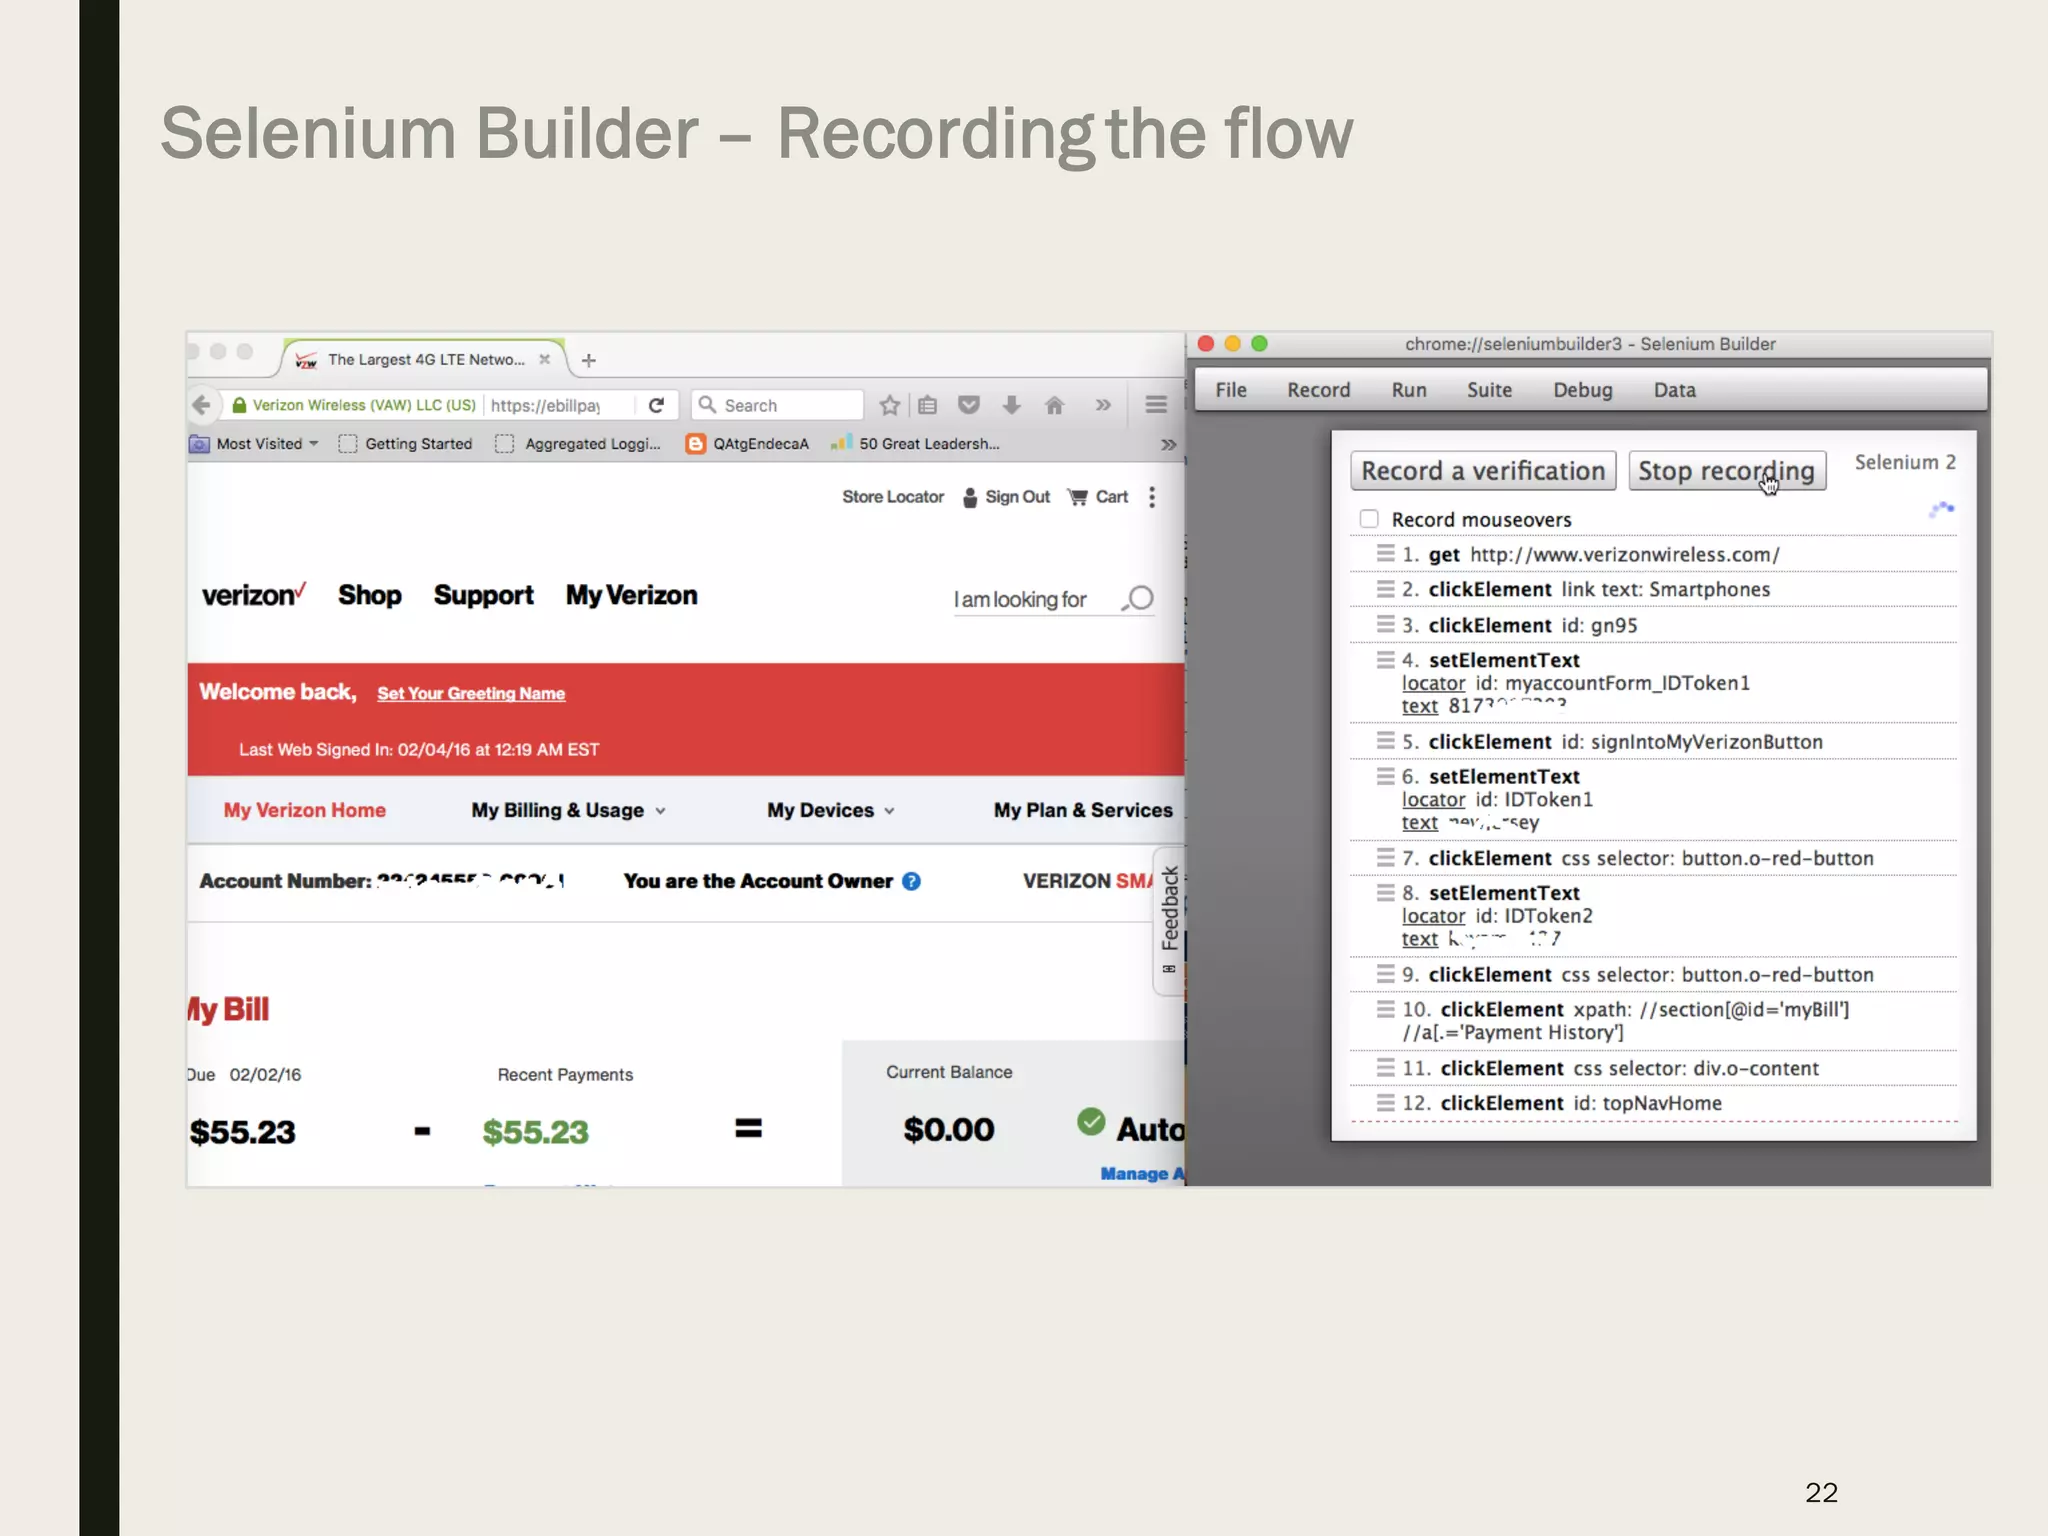Open downloads arrow icon in toolbar
The height and width of the screenshot is (1536, 2048).
pyautogui.click(x=1012, y=405)
